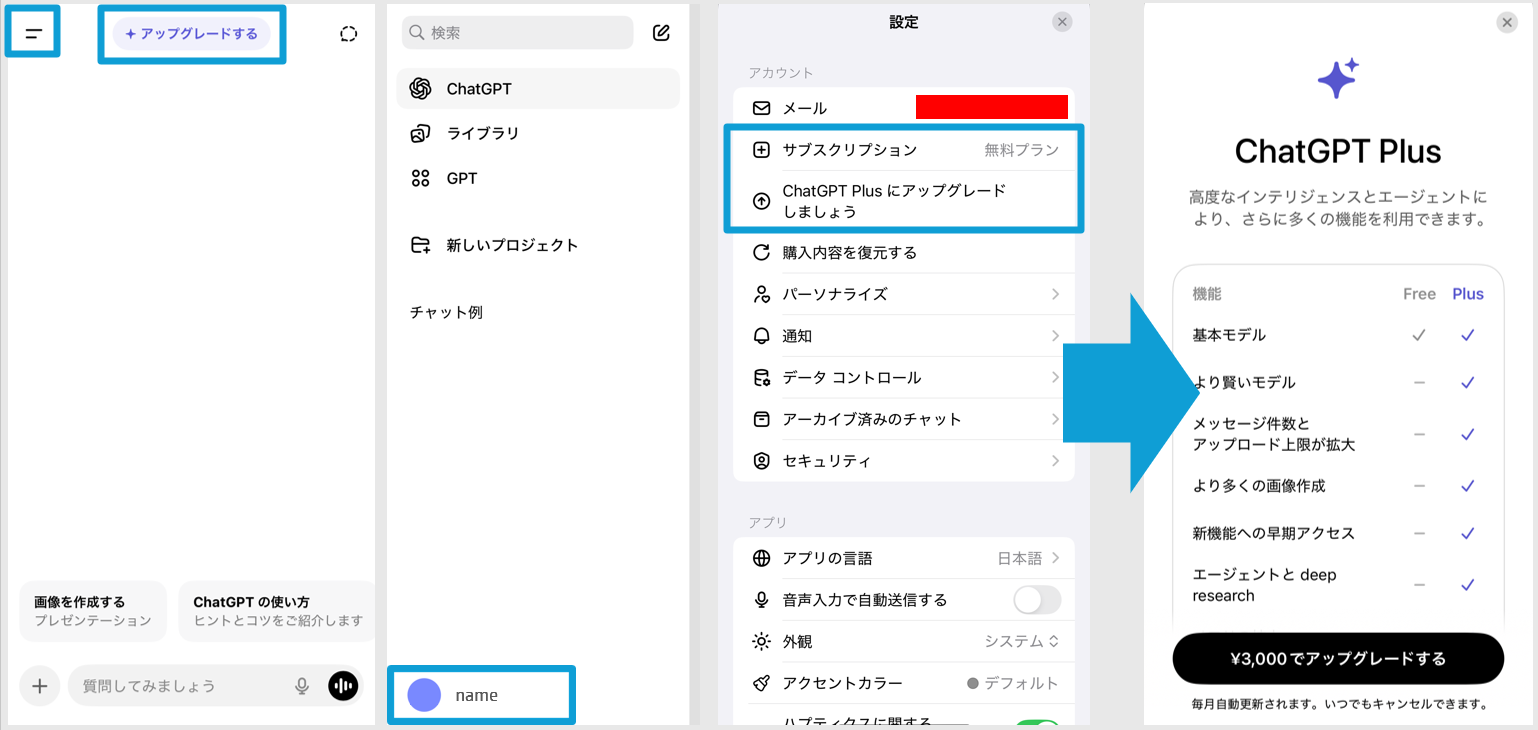
Task: Open the サブスクリプション row
Action: [904, 150]
